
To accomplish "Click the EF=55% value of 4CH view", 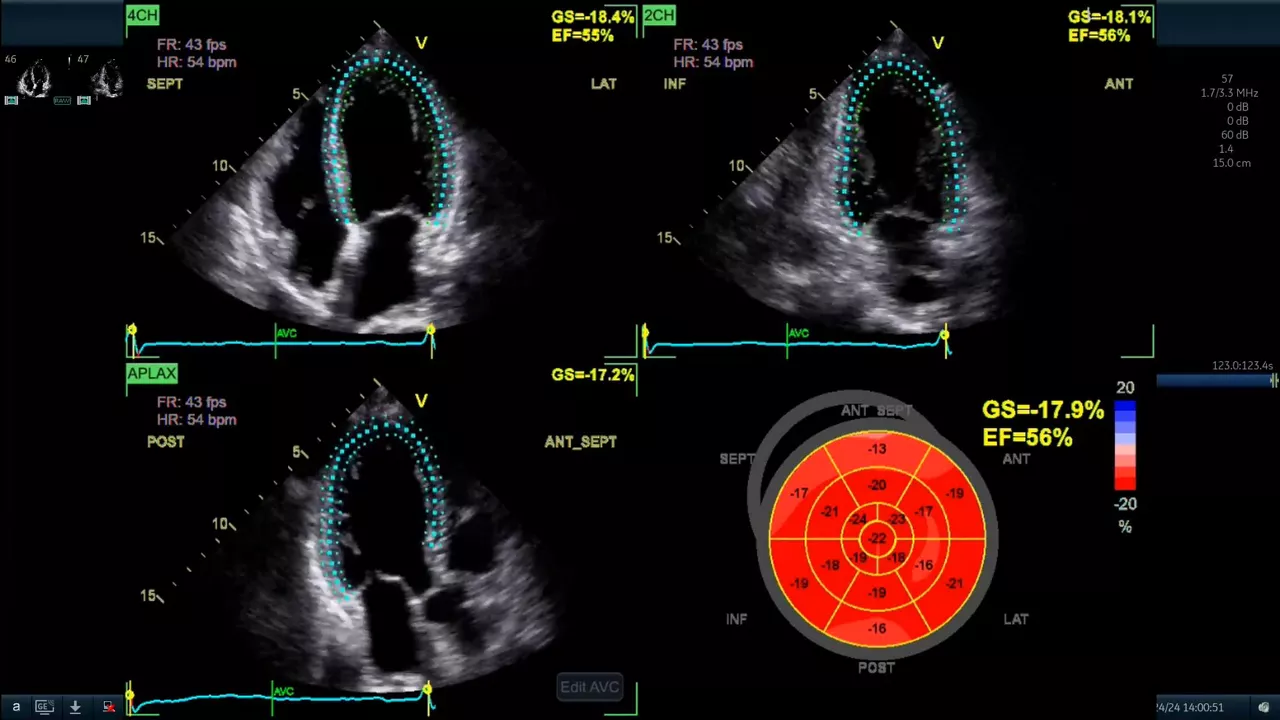I will [x=581, y=35].
